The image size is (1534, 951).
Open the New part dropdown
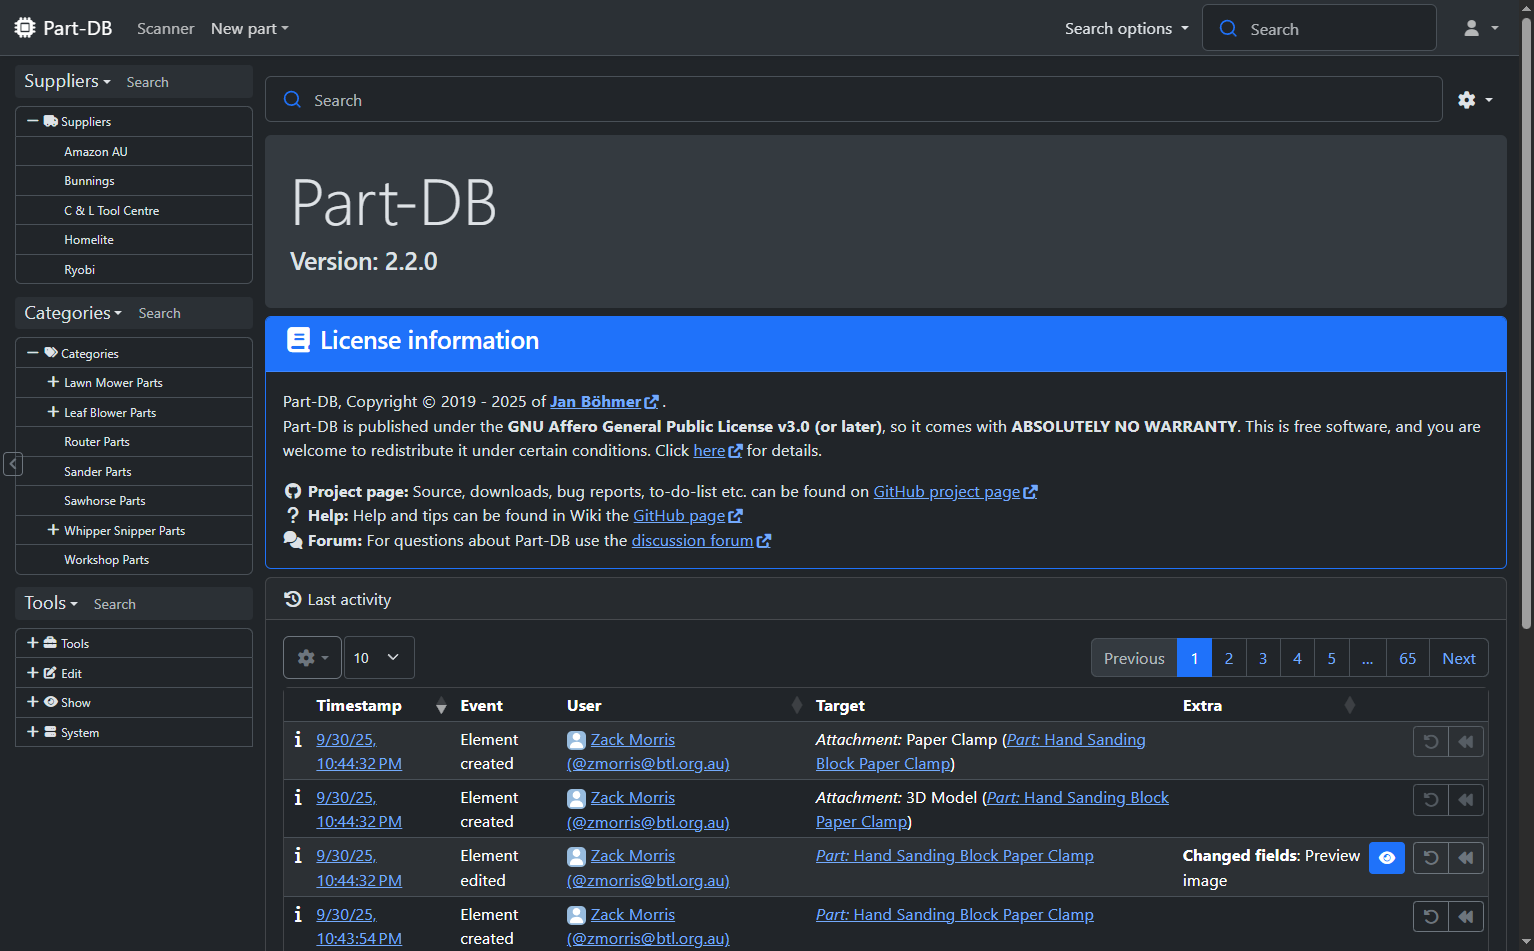[250, 29]
